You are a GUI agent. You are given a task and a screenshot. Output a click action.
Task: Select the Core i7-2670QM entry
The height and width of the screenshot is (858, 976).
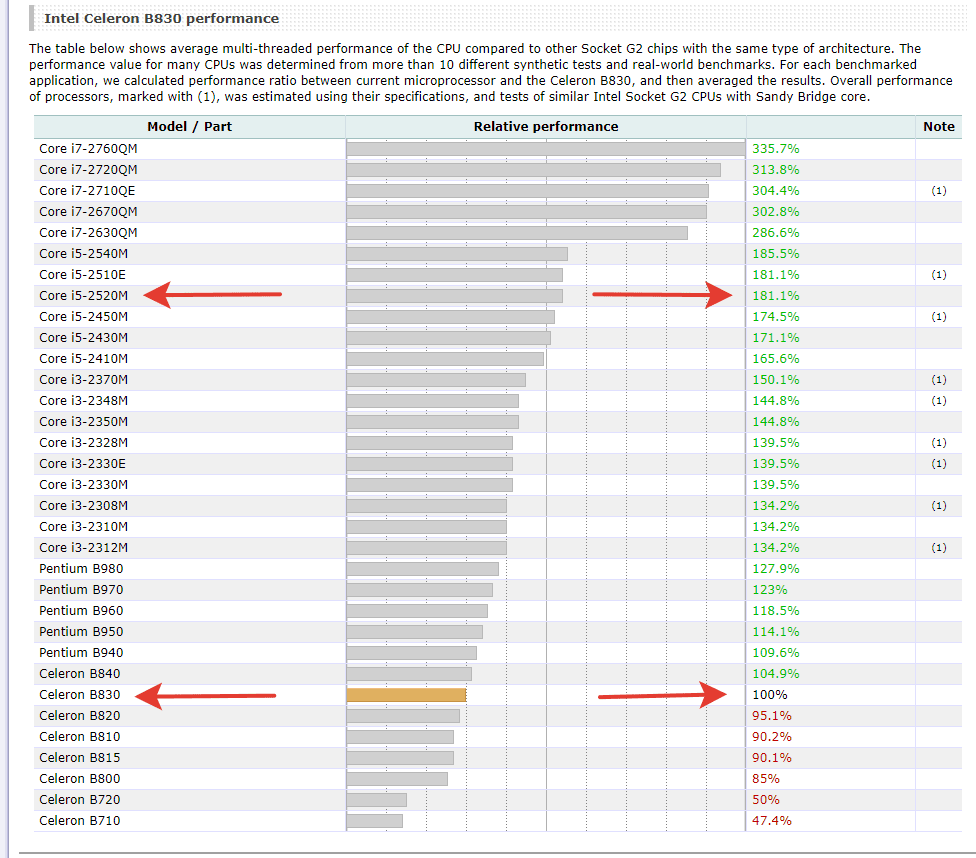click(x=88, y=212)
